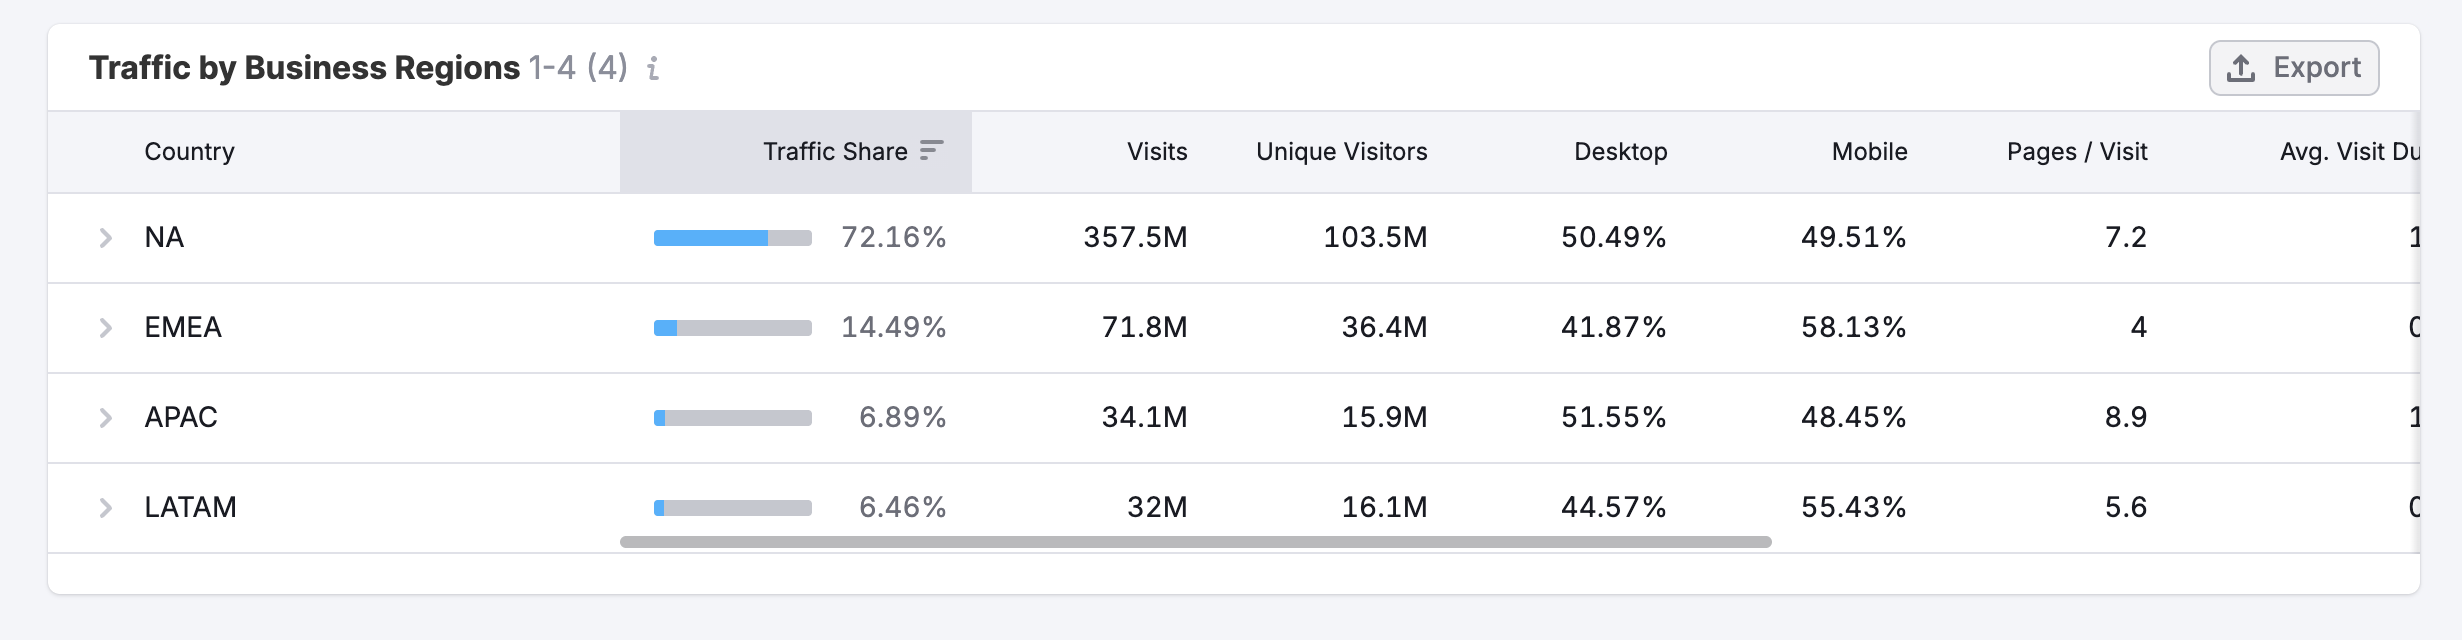Click the Traffic Share sort icon

click(931, 151)
